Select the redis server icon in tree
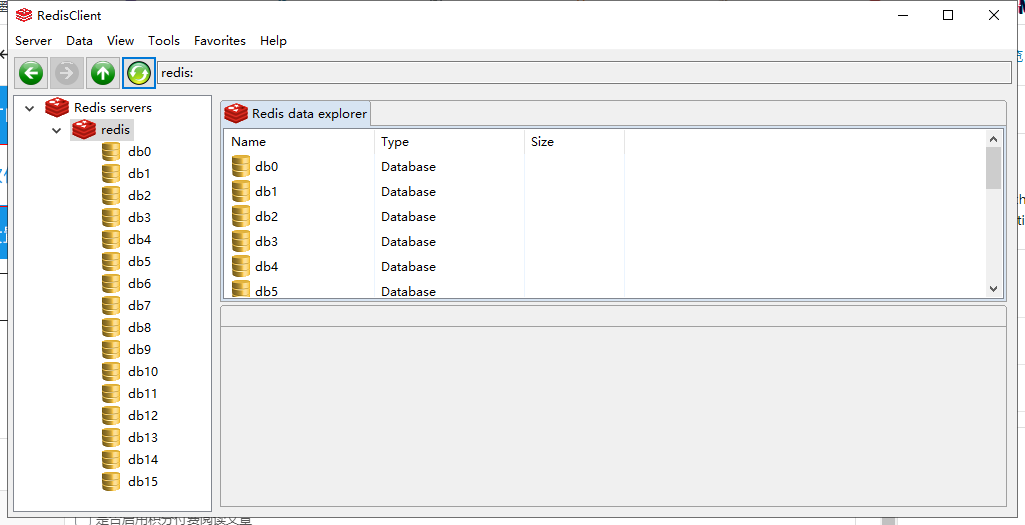Image resolution: width=1025 pixels, height=525 pixels. pyautogui.click(x=84, y=130)
